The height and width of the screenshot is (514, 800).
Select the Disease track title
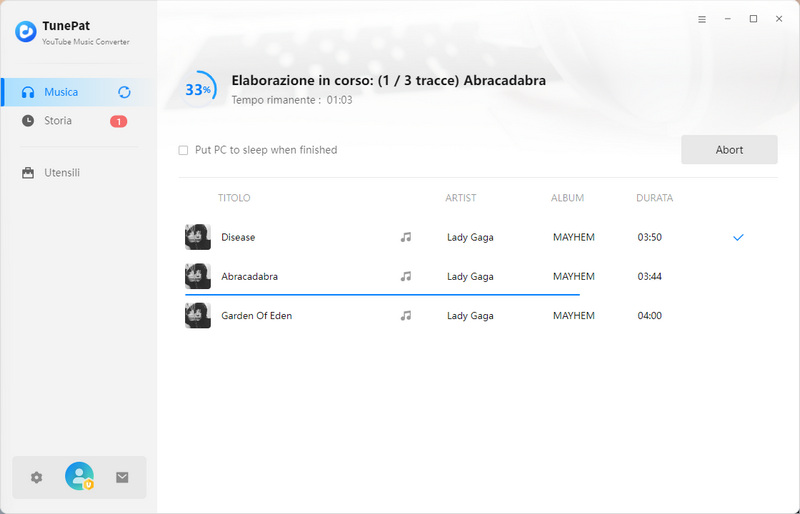tap(238, 237)
